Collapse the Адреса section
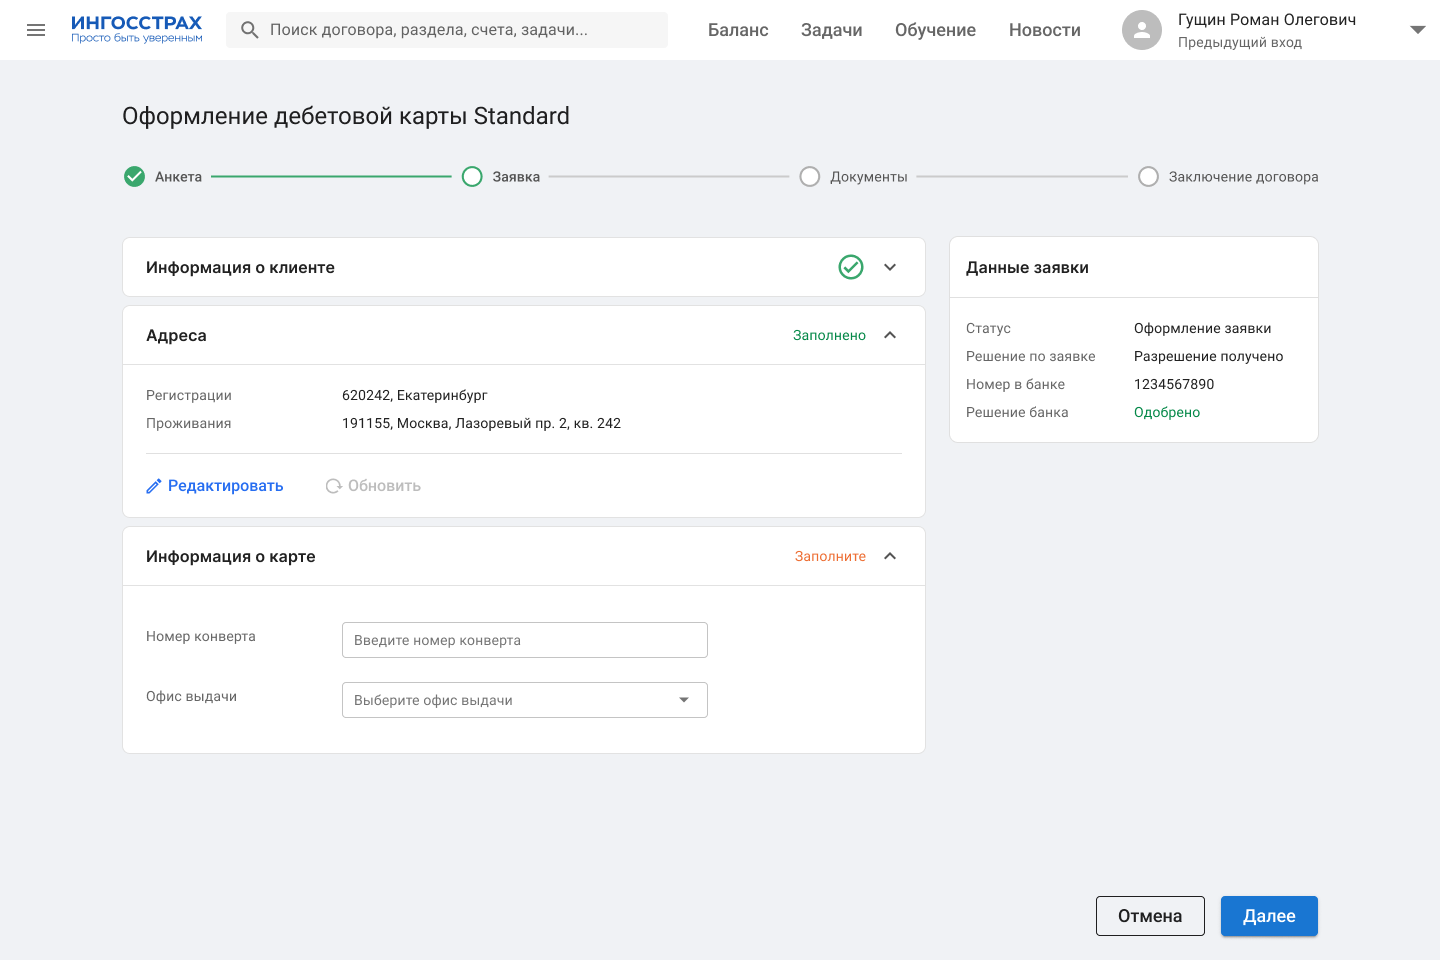This screenshot has width=1440, height=960. click(x=890, y=335)
